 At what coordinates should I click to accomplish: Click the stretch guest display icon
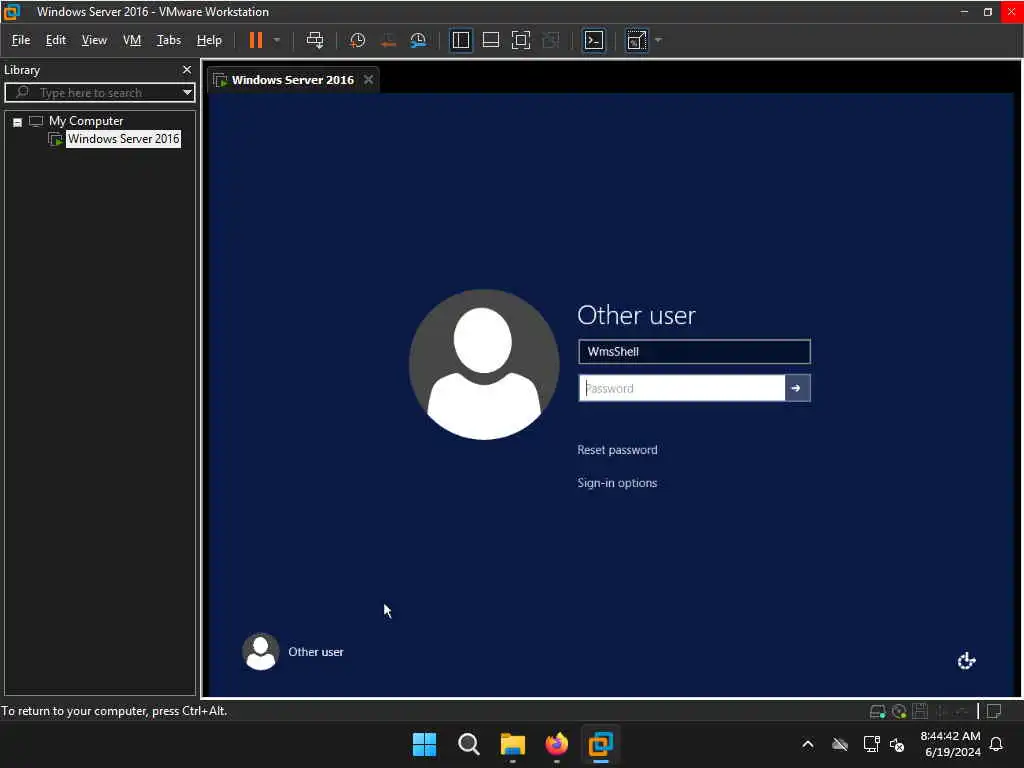(636, 40)
